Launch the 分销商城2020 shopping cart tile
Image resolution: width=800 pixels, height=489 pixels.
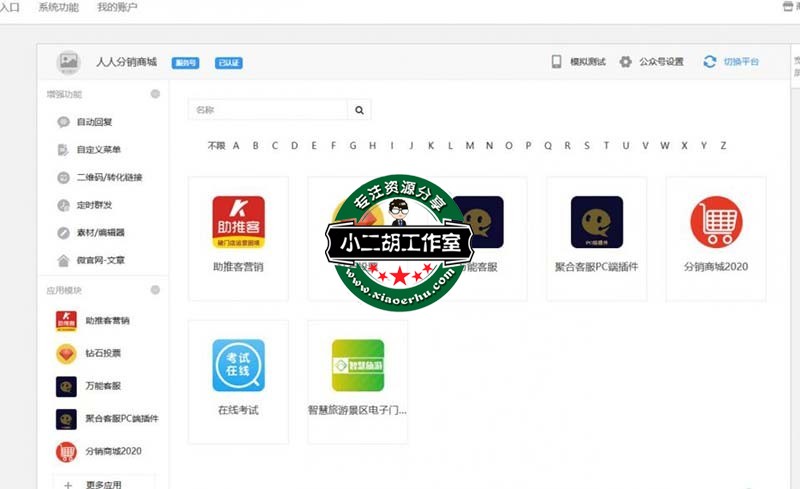(716, 222)
